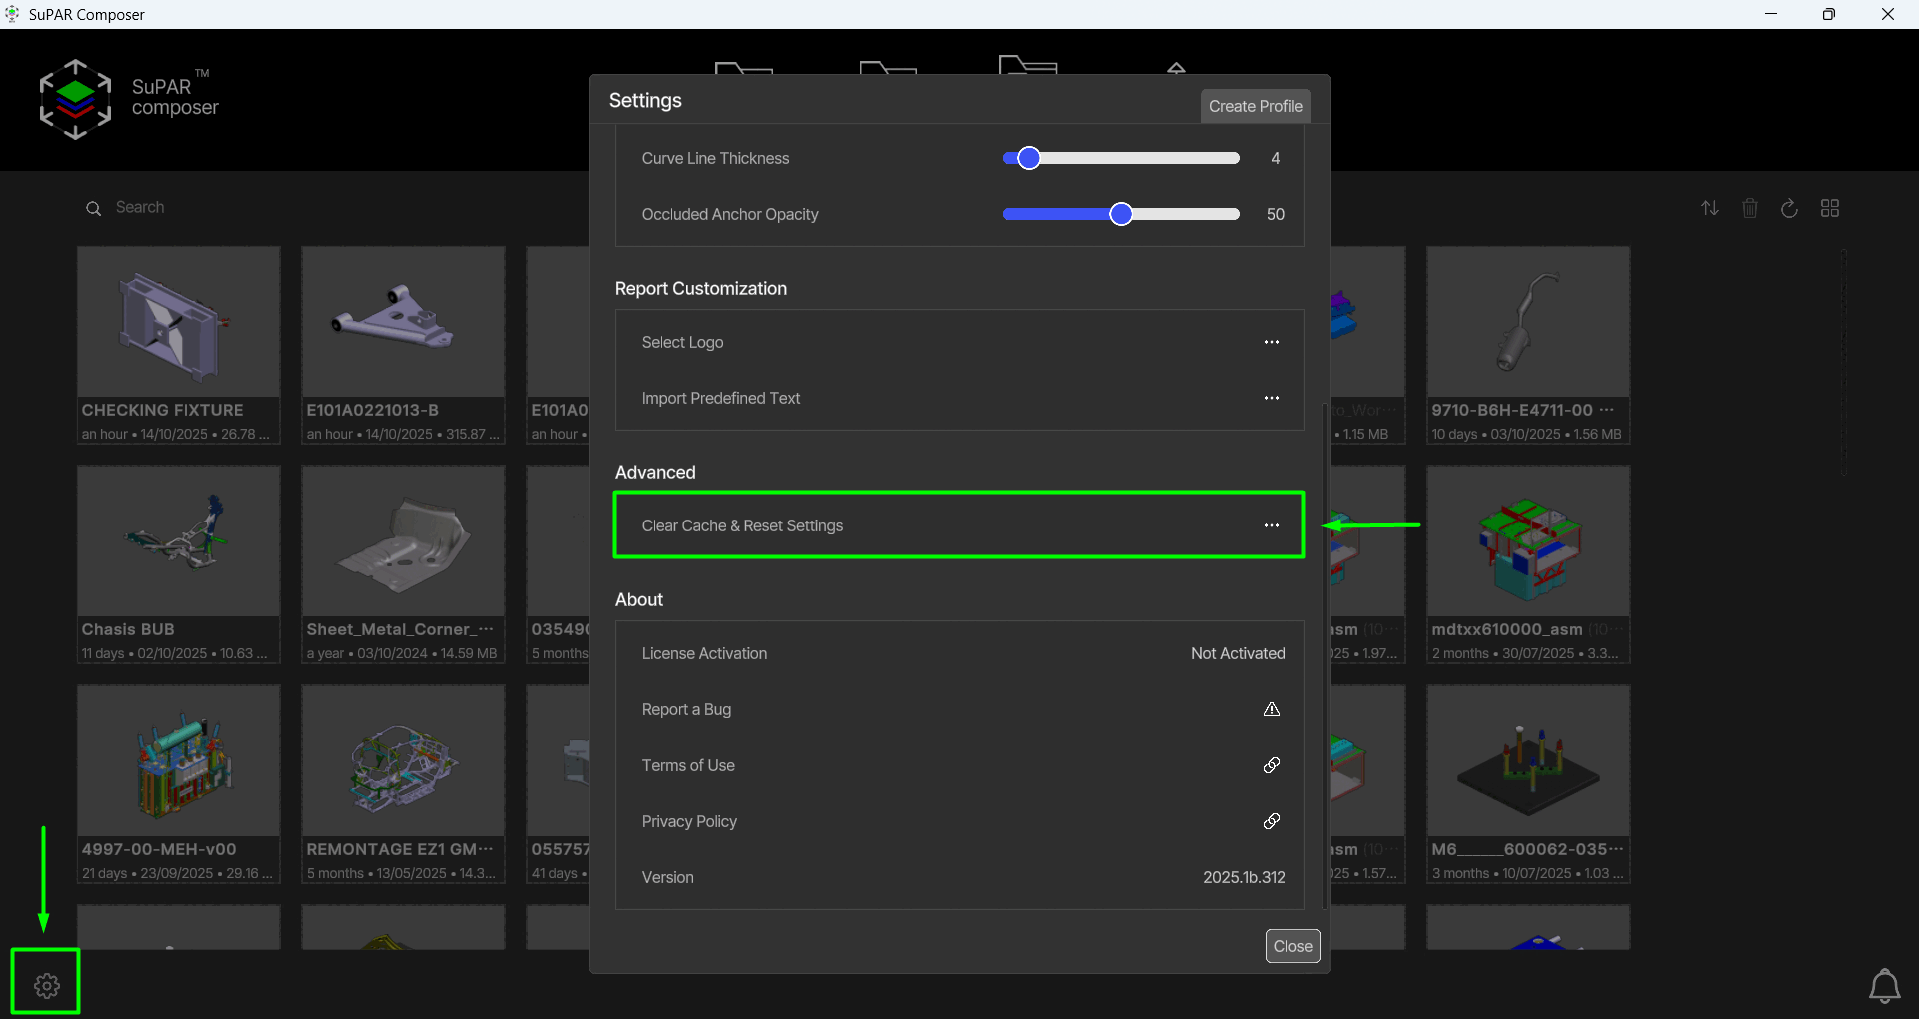
Task: Open notifications bell icon
Action: coord(1885,986)
